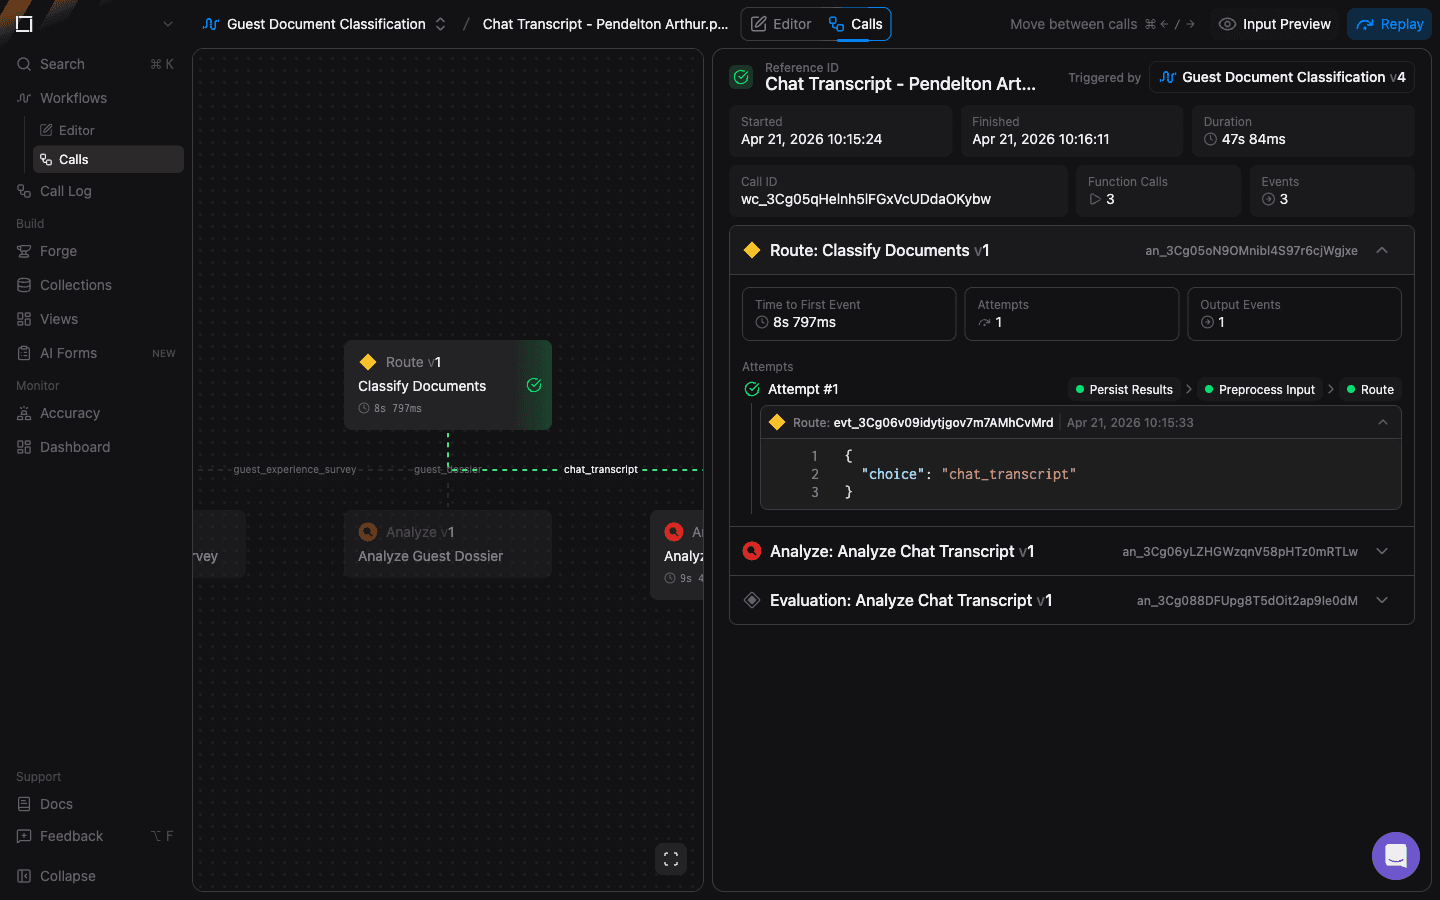This screenshot has height=900, width=1440.
Task: Expand Evaluation: Analyze Chat Transcript section
Action: coord(1382,600)
